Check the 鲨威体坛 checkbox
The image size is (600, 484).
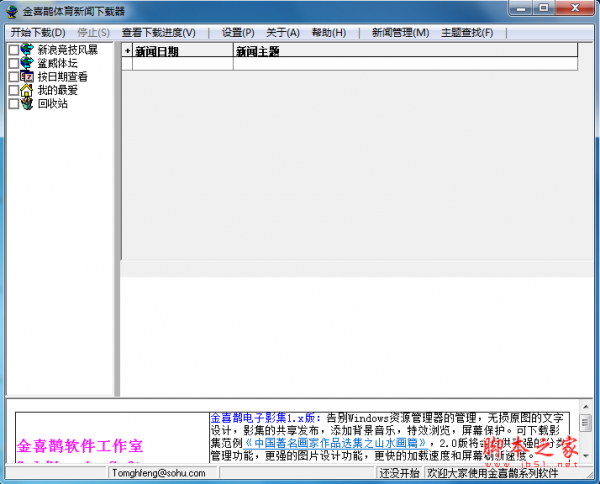(x=14, y=64)
